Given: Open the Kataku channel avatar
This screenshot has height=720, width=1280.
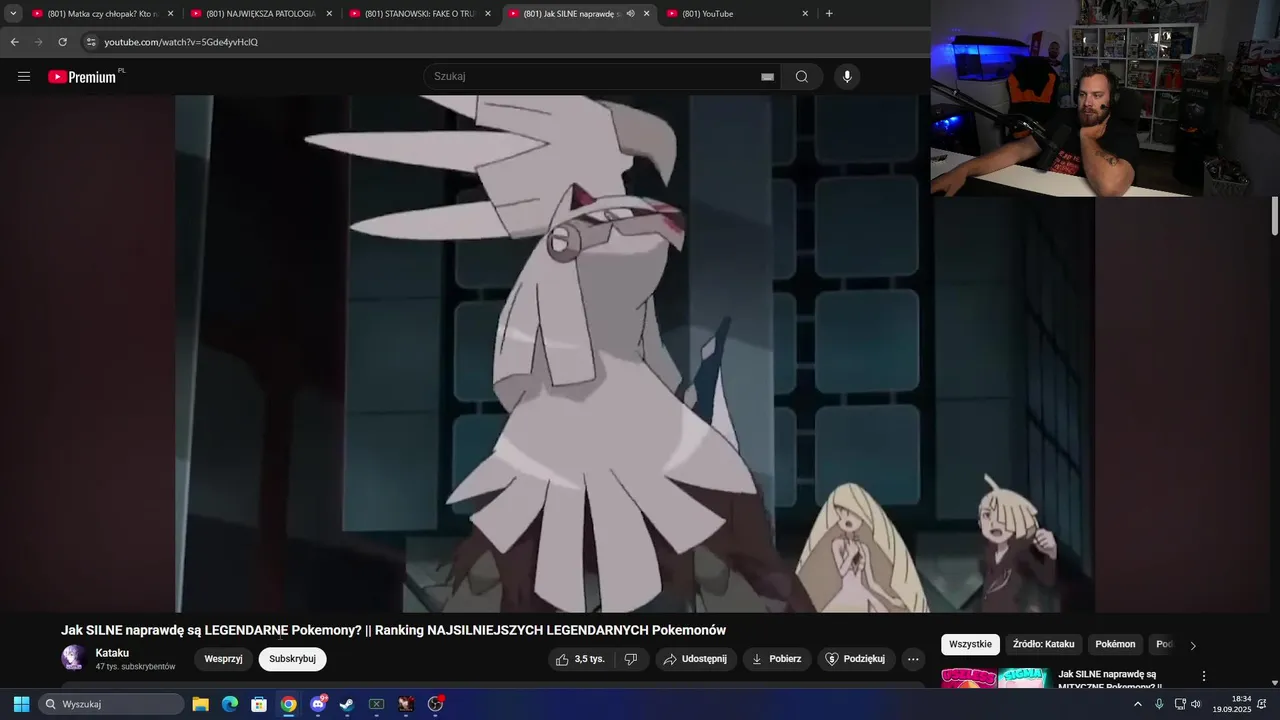Looking at the screenshot, I should tap(73, 658).
